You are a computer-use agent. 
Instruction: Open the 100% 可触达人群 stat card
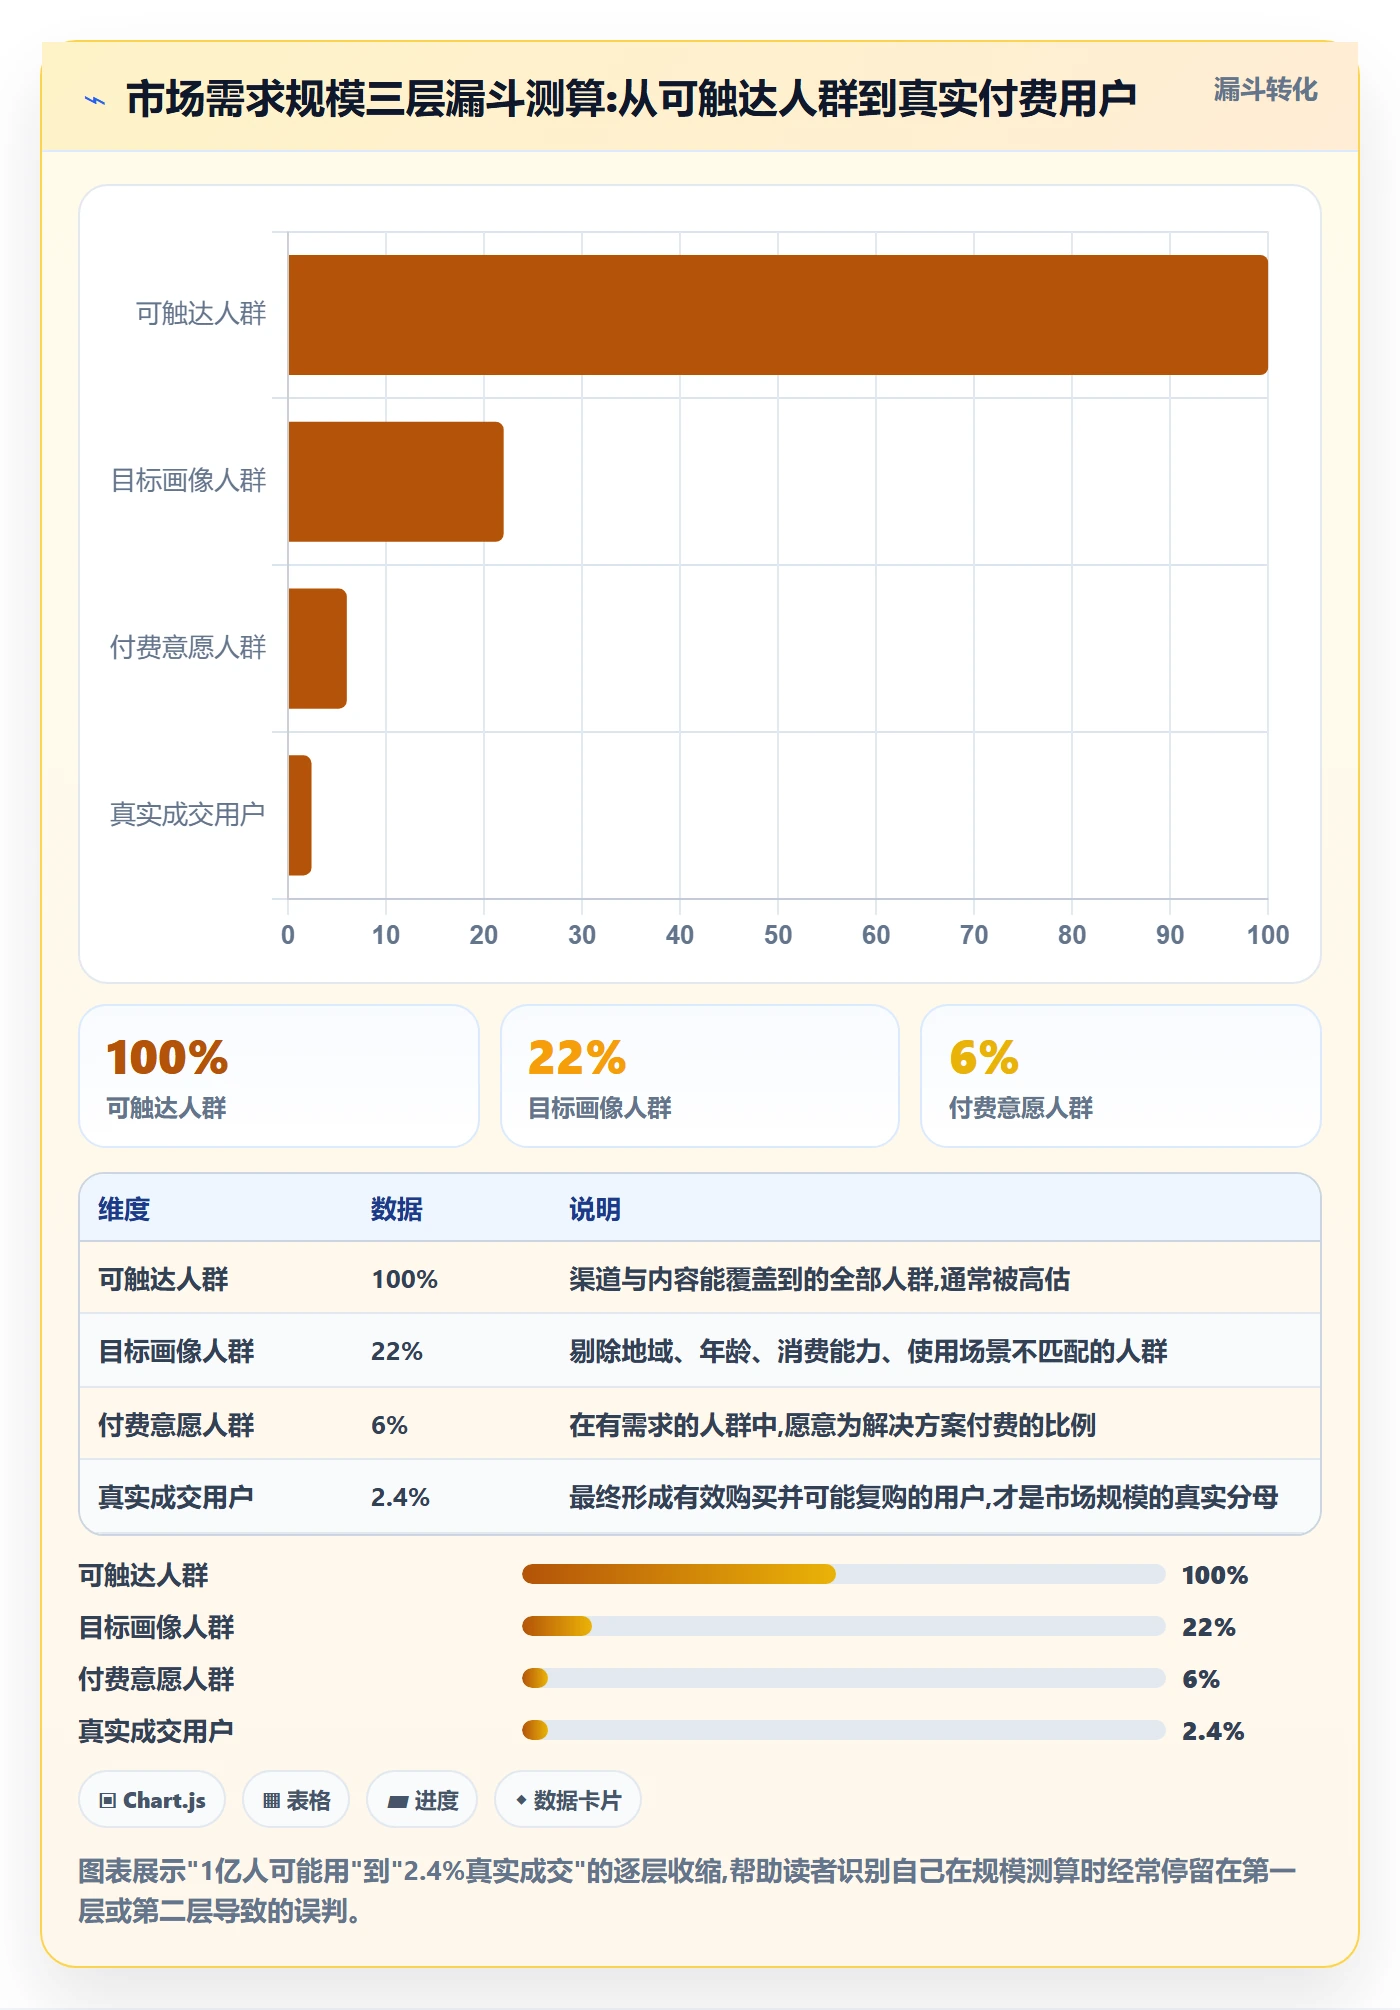(279, 1076)
